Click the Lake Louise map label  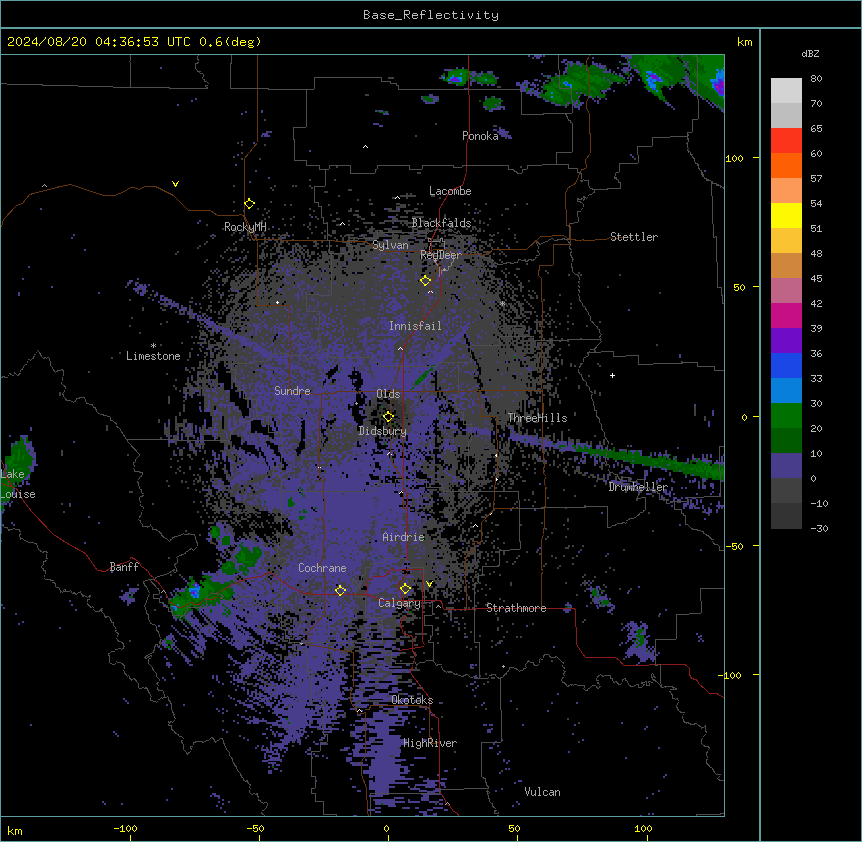tap(18, 484)
